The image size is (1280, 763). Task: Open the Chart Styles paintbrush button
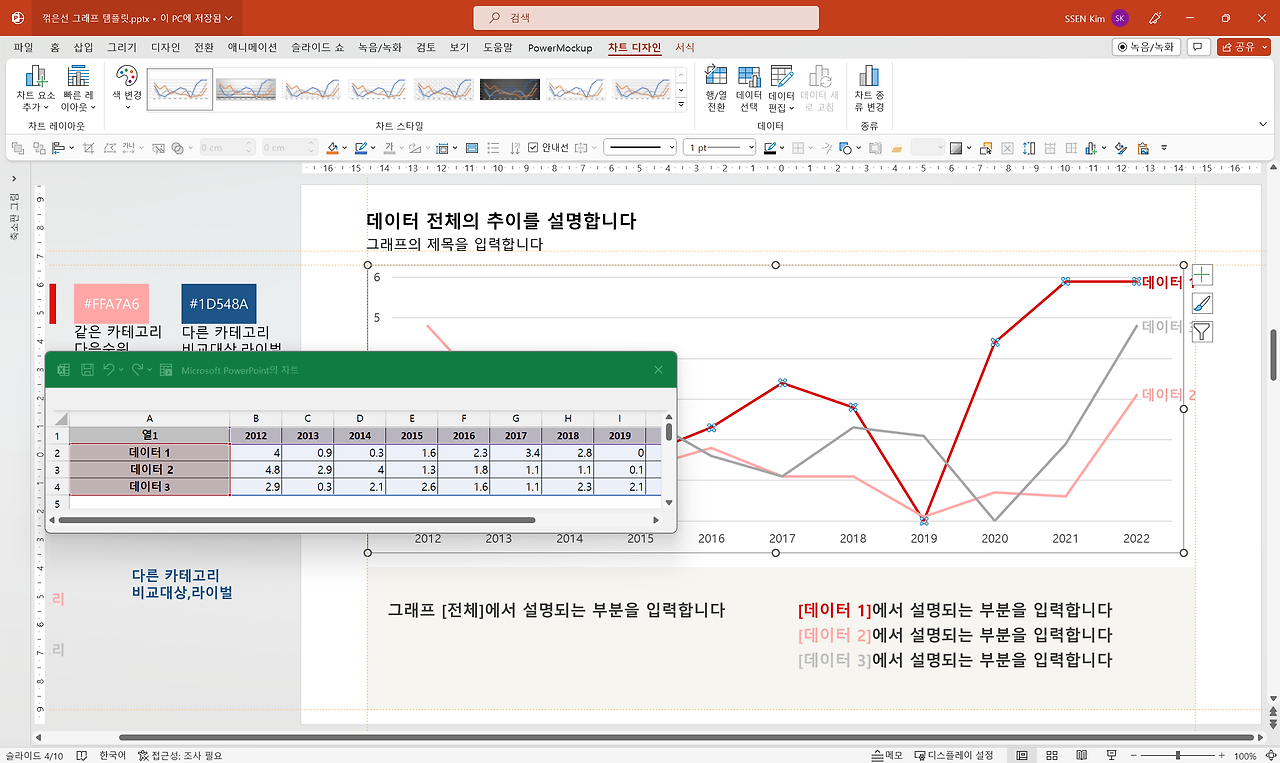[1202, 303]
